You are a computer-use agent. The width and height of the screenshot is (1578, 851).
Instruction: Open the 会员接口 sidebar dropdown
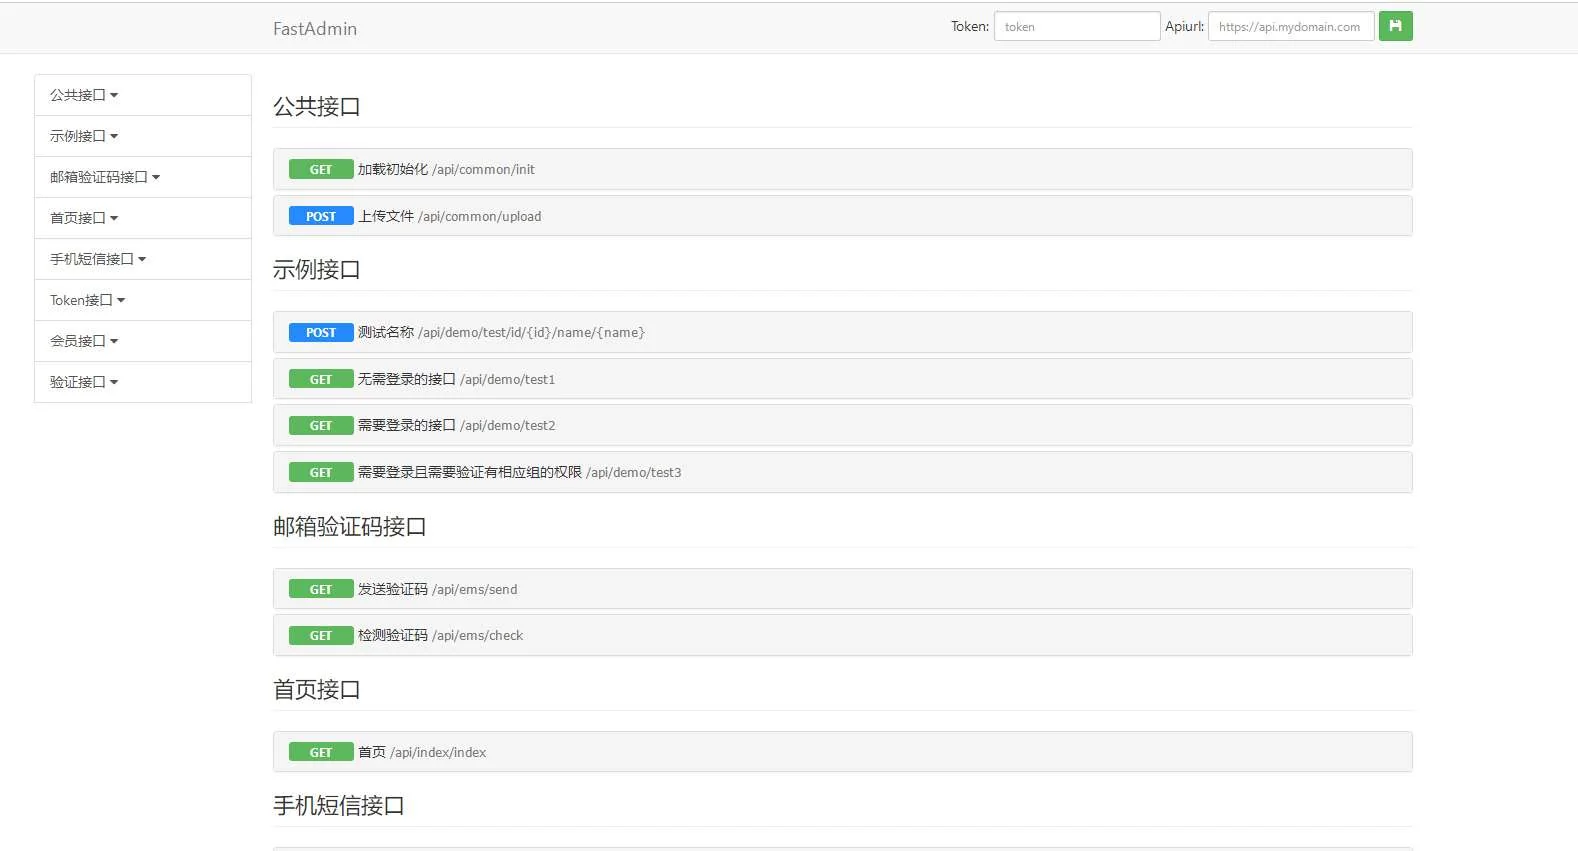tap(84, 341)
